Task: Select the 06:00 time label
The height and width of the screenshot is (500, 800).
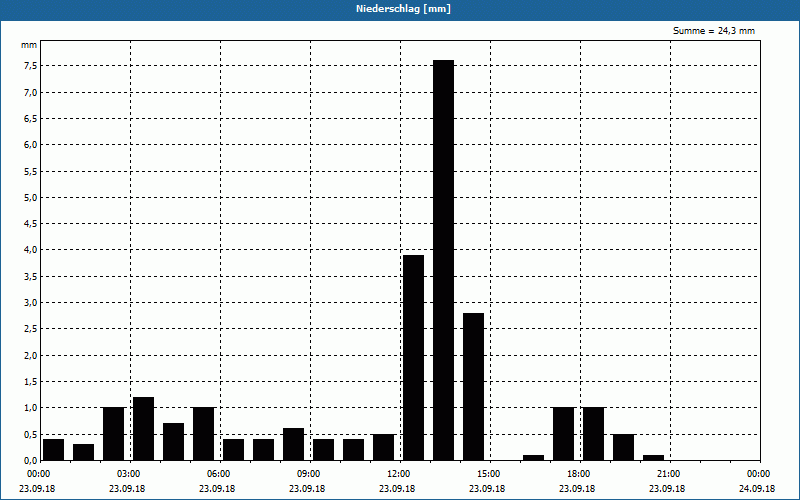Action: click(220, 474)
